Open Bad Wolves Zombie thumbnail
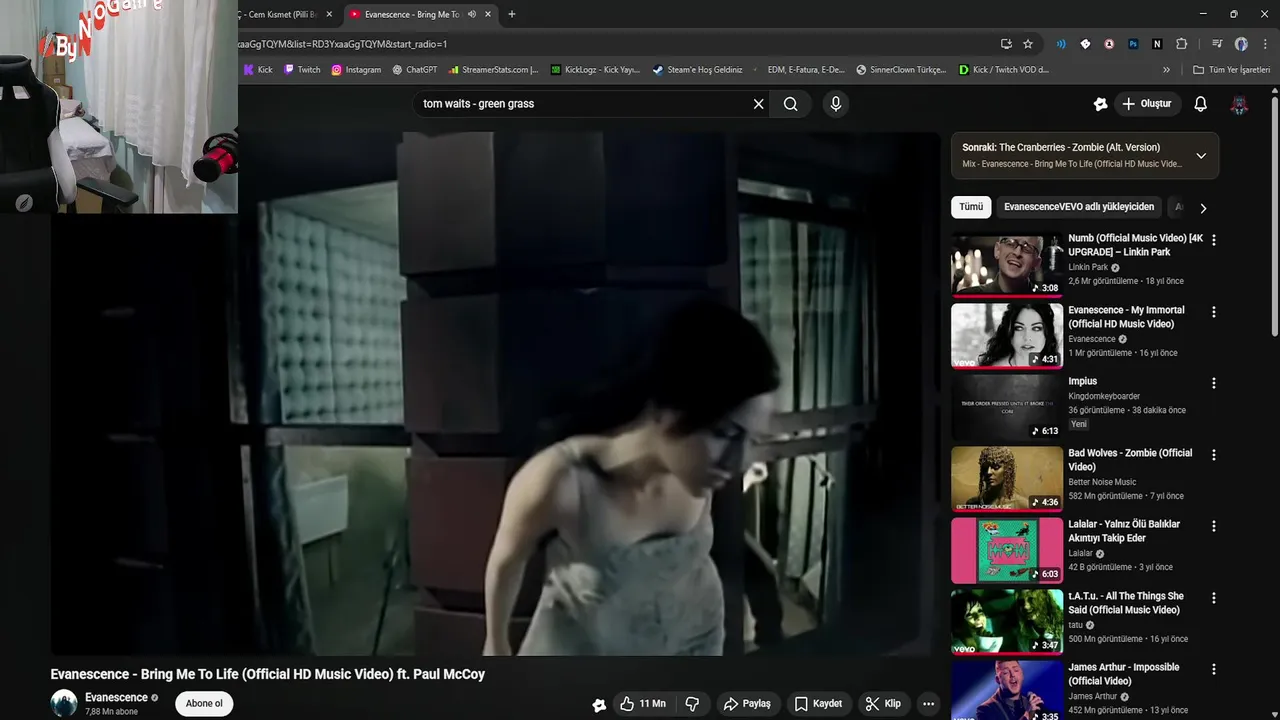 click(x=1007, y=480)
